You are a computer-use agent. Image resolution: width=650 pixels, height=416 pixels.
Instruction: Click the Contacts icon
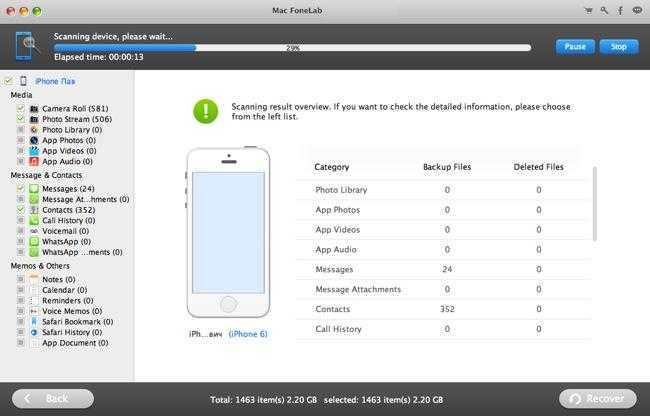pos(34,210)
